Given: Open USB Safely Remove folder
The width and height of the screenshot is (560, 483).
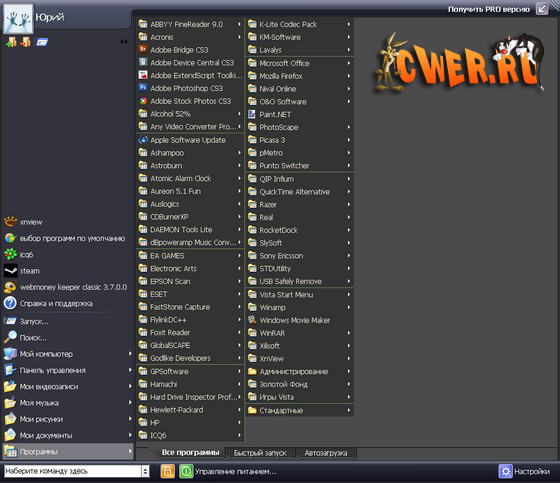Looking at the screenshot, I should point(300,281).
